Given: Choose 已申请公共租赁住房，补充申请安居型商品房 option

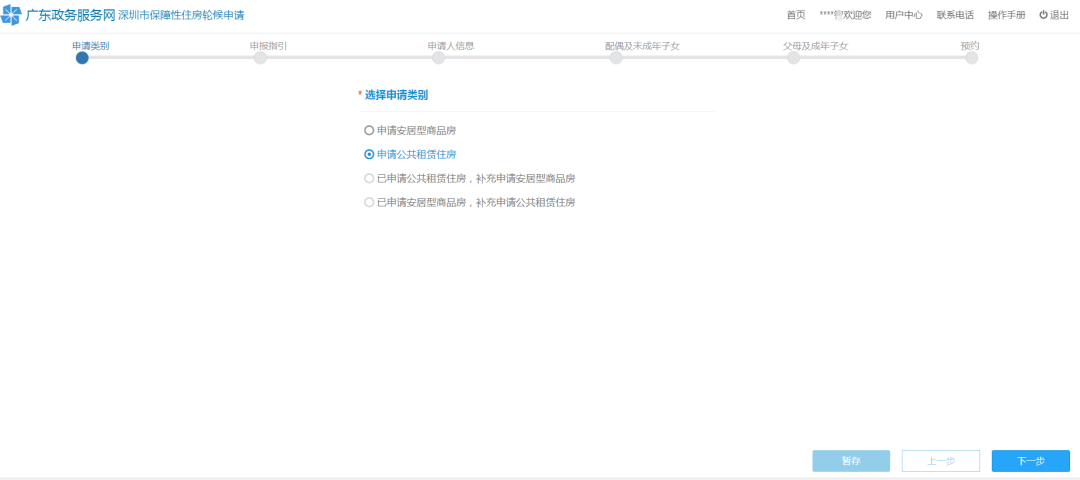Looking at the screenshot, I should (x=369, y=178).
